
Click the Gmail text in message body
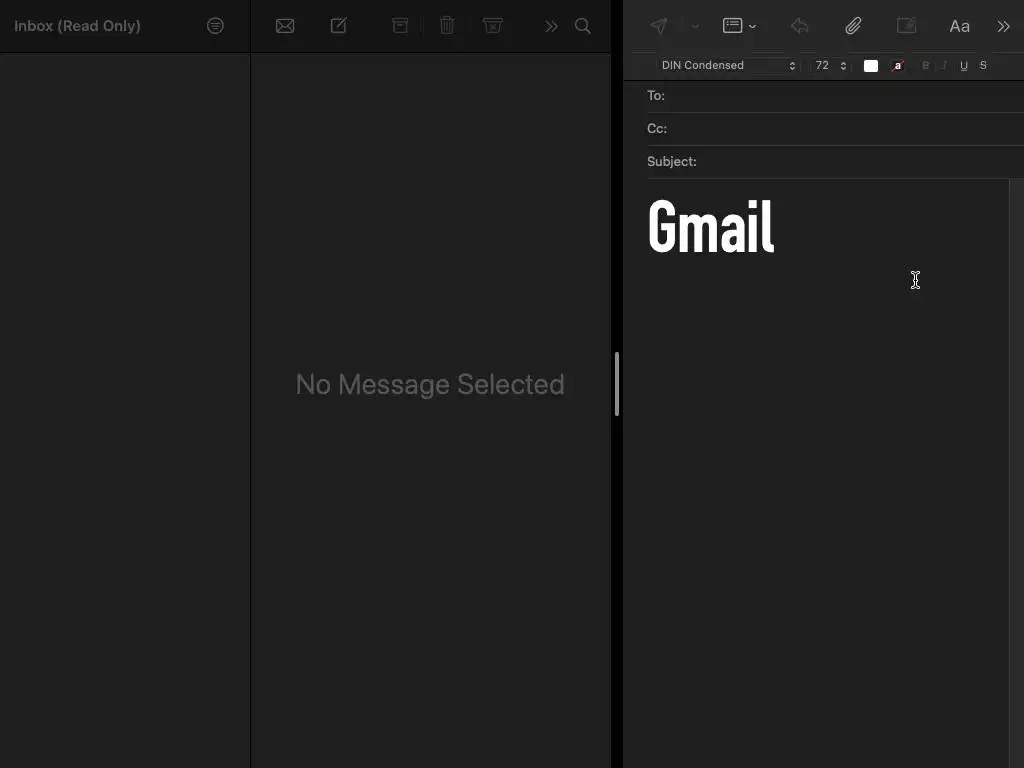pyautogui.click(x=711, y=226)
